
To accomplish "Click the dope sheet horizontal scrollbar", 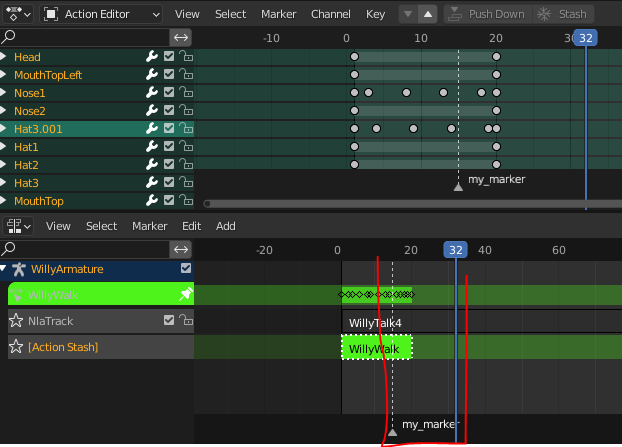I will pos(413,203).
